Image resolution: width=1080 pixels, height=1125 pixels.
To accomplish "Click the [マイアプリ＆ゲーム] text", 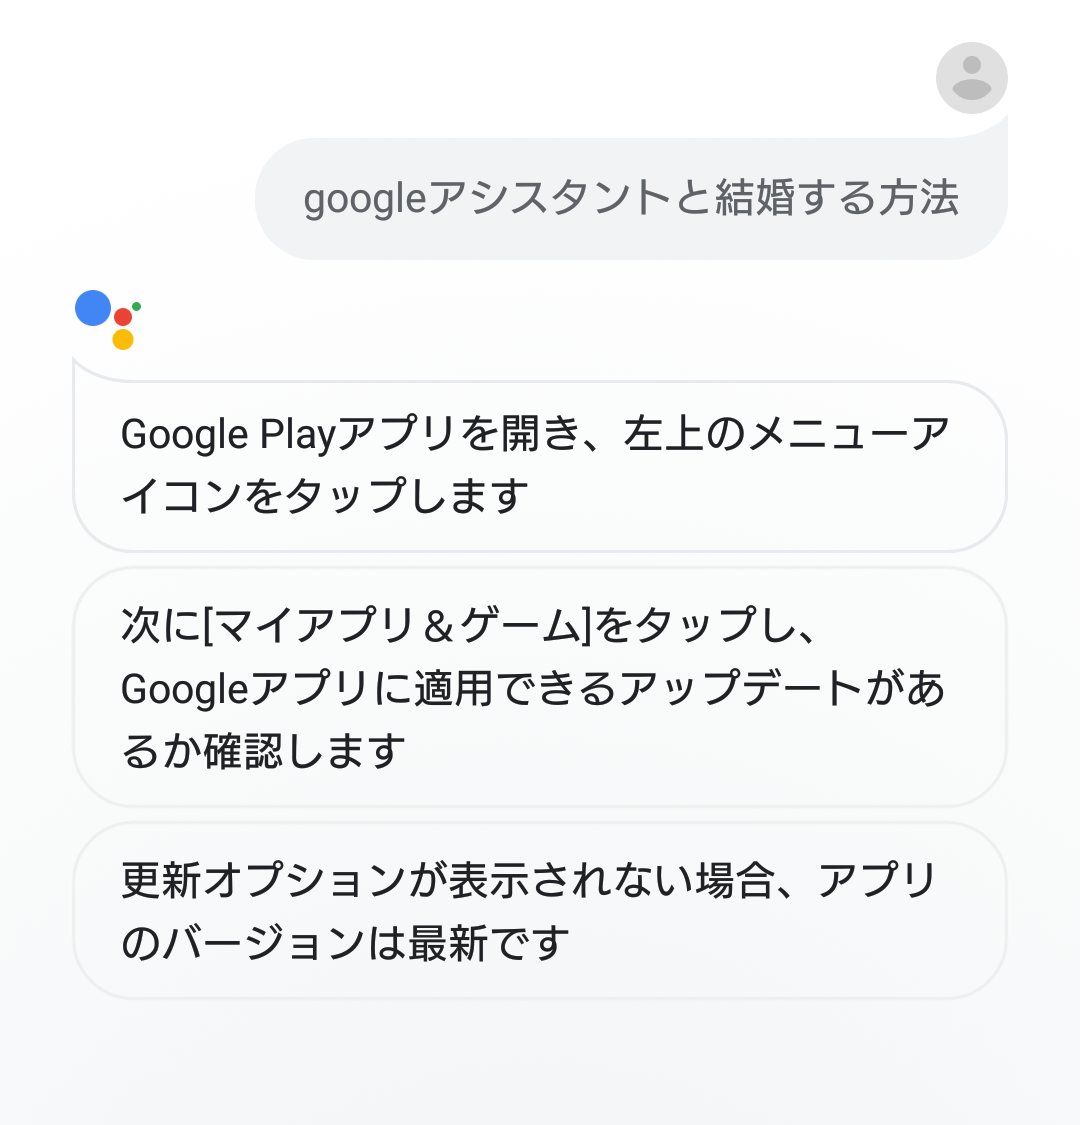I will point(398,626).
